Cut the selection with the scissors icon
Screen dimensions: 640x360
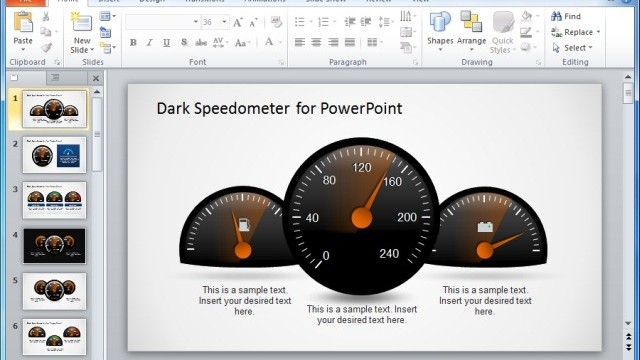(46, 17)
